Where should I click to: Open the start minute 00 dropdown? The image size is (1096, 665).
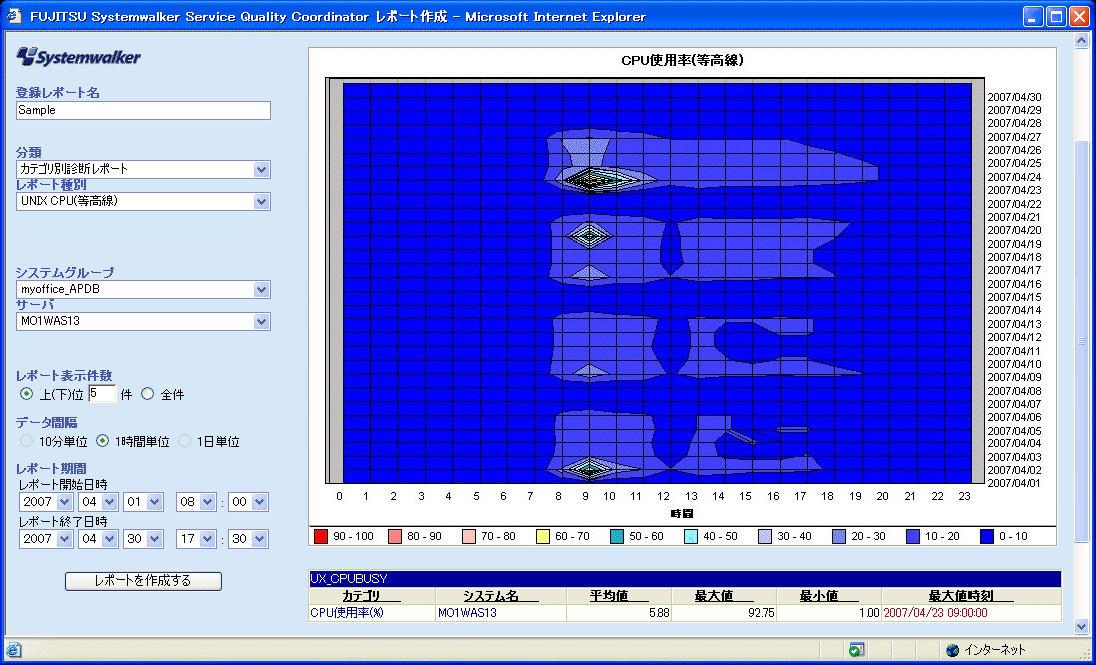259,502
